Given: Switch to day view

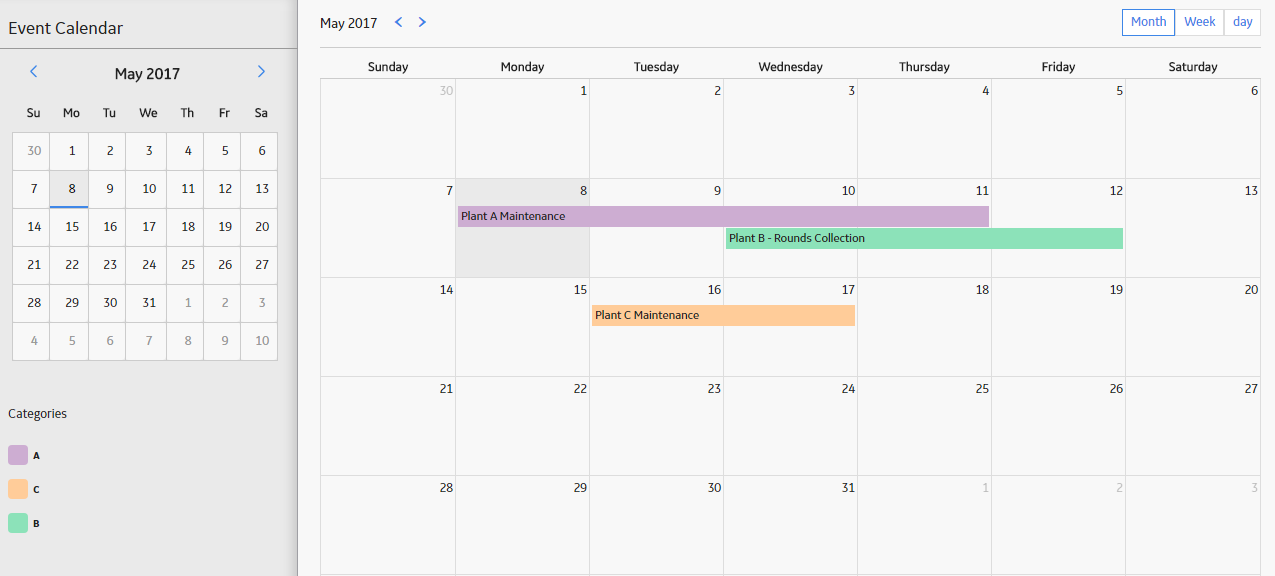Looking at the screenshot, I should coord(1243,22).
